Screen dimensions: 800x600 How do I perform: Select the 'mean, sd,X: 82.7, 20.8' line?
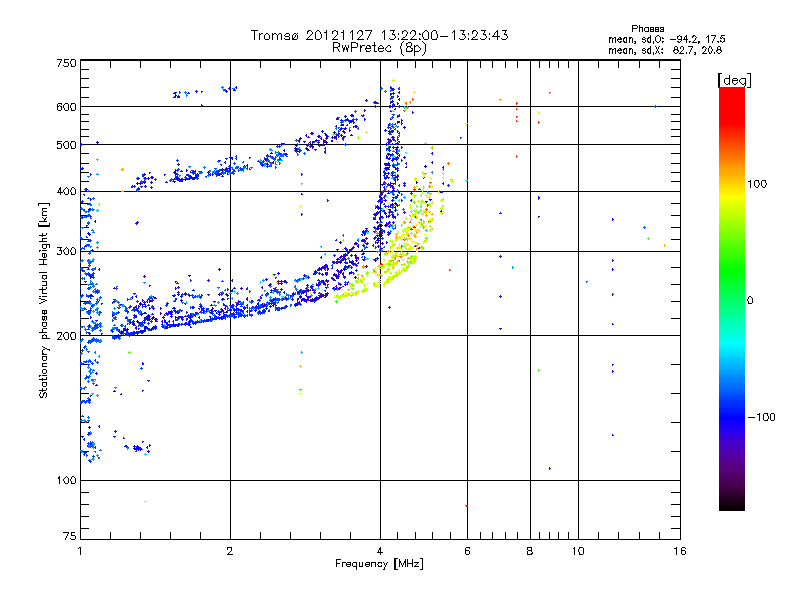pyautogui.click(x=665, y=50)
